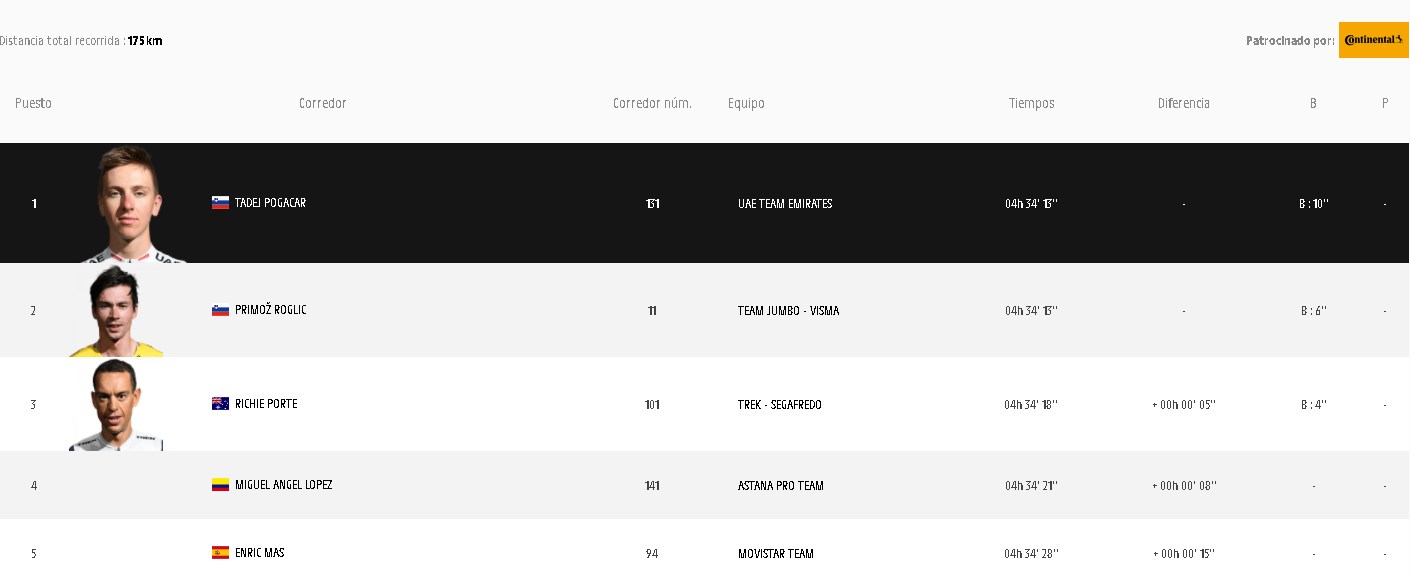Open the Continental sponsor logo
Viewport: 1410px width, 578px height.
pyautogui.click(x=1373, y=40)
